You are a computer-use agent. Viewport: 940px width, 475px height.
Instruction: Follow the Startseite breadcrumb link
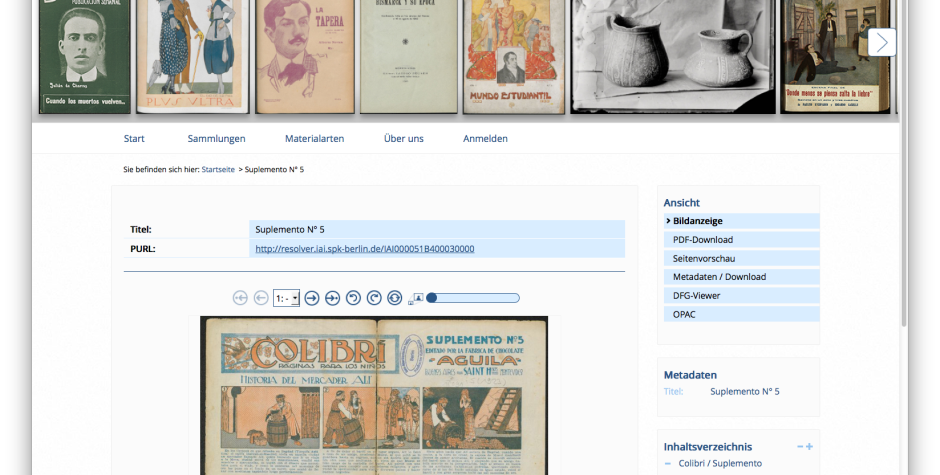[x=218, y=170]
